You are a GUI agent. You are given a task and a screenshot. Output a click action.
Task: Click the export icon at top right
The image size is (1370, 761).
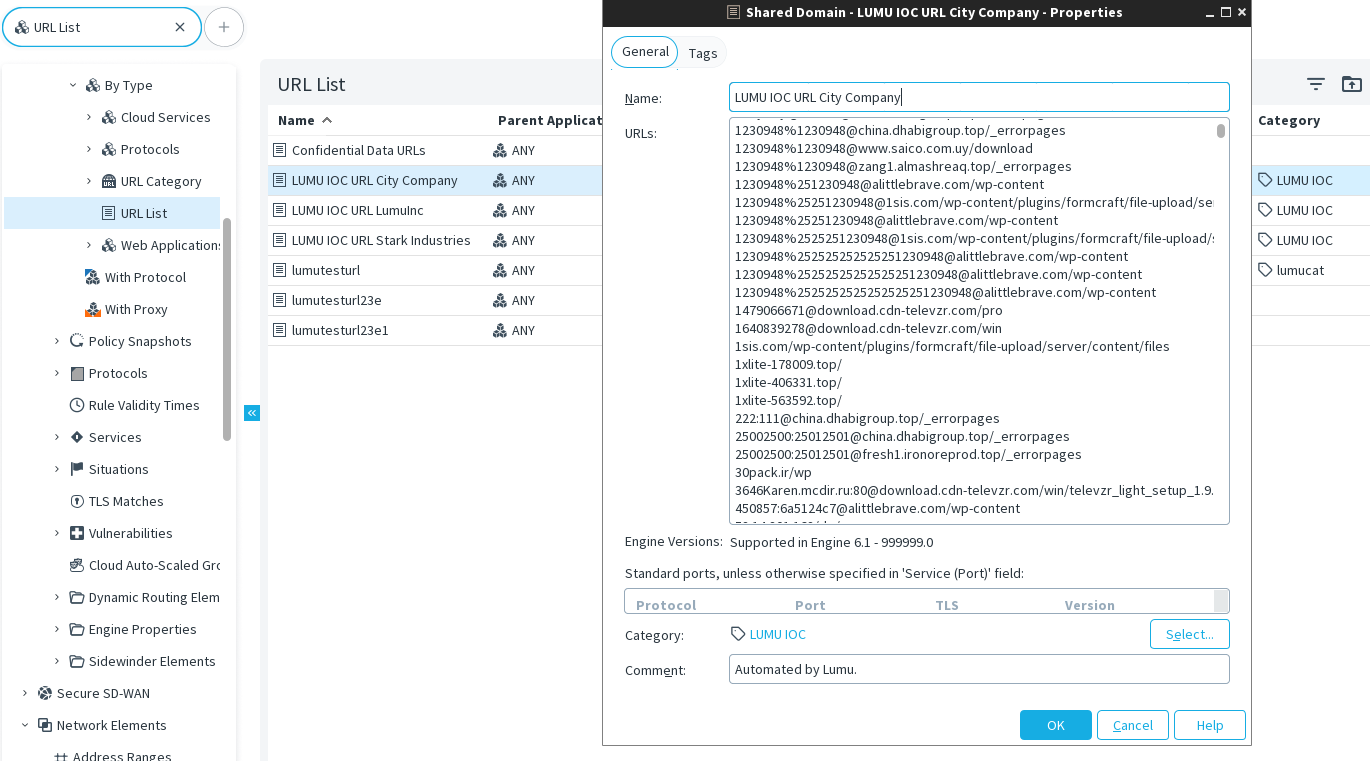1351,85
